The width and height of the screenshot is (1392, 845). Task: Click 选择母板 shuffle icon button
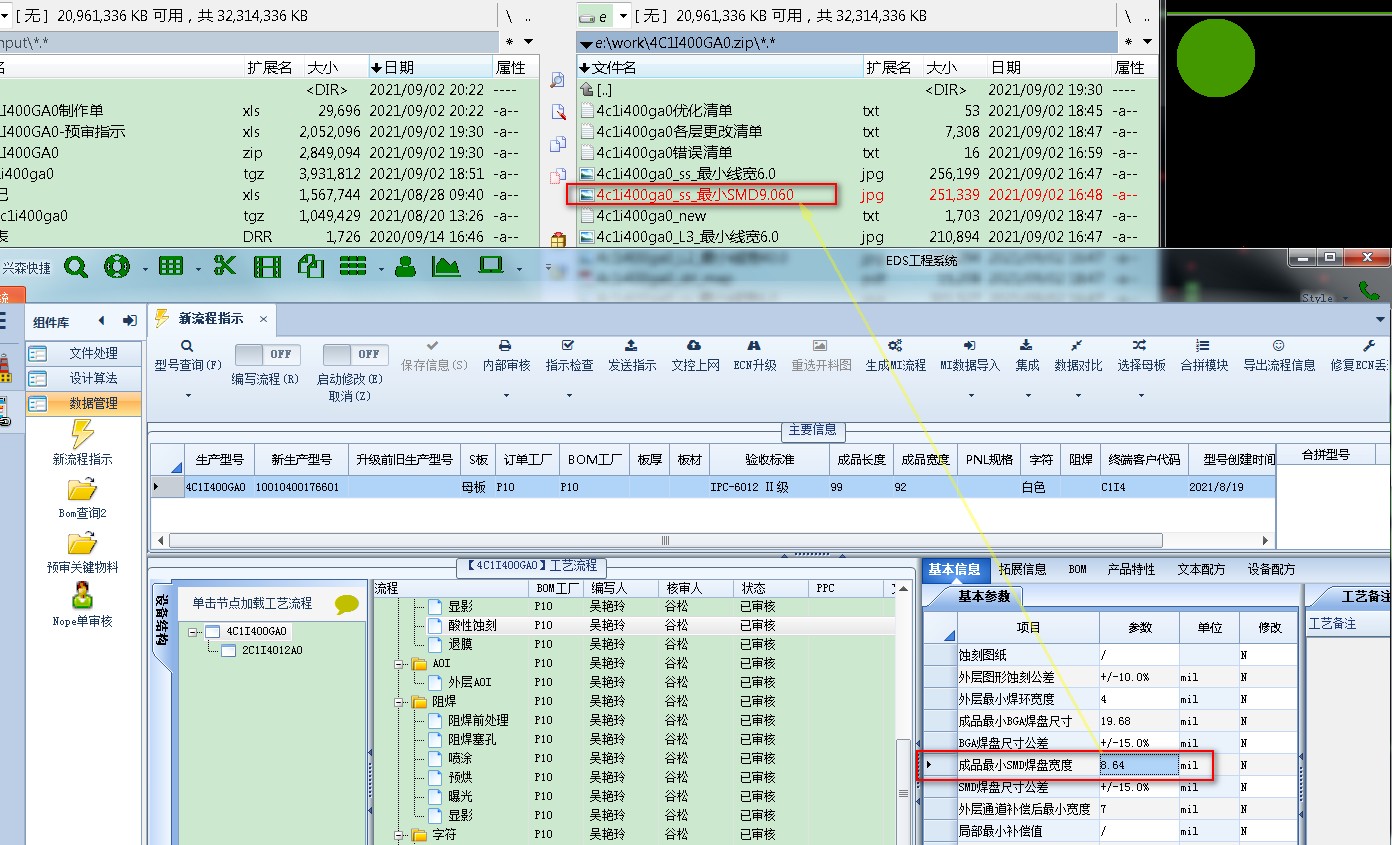pos(1141,356)
